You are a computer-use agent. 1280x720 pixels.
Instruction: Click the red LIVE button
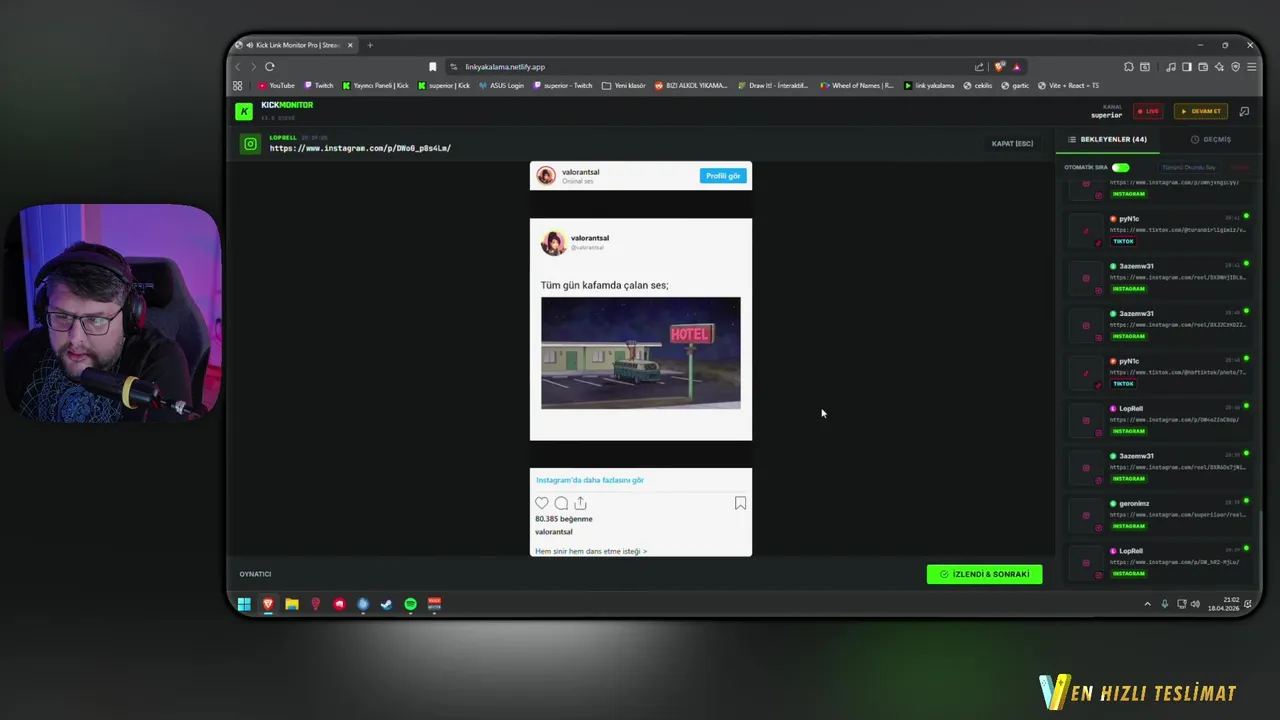[1148, 111]
